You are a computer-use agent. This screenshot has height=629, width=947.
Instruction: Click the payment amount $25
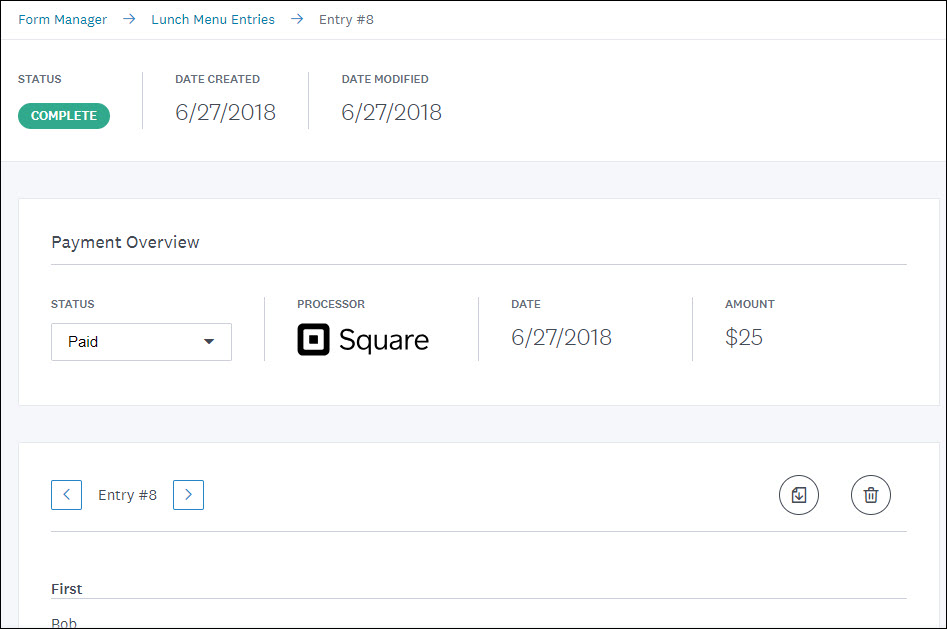[x=744, y=338]
